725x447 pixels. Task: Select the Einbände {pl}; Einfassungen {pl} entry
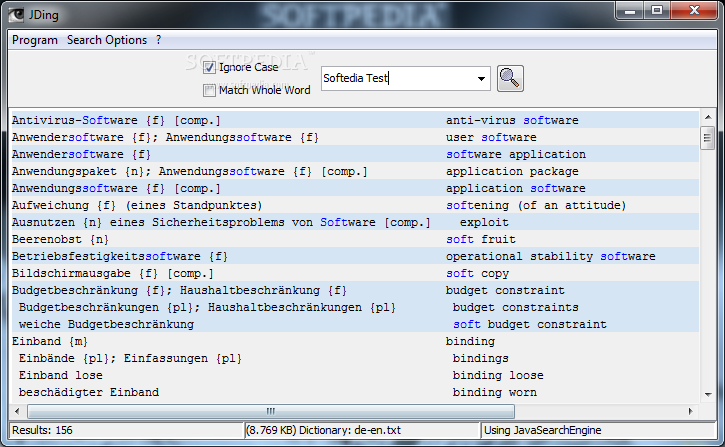tap(130, 358)
